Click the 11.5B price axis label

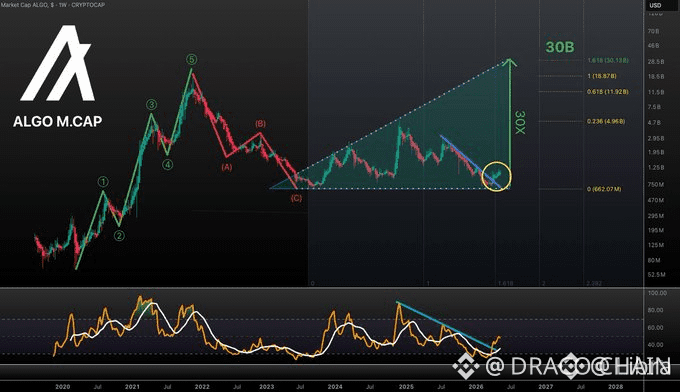point(656,92)
